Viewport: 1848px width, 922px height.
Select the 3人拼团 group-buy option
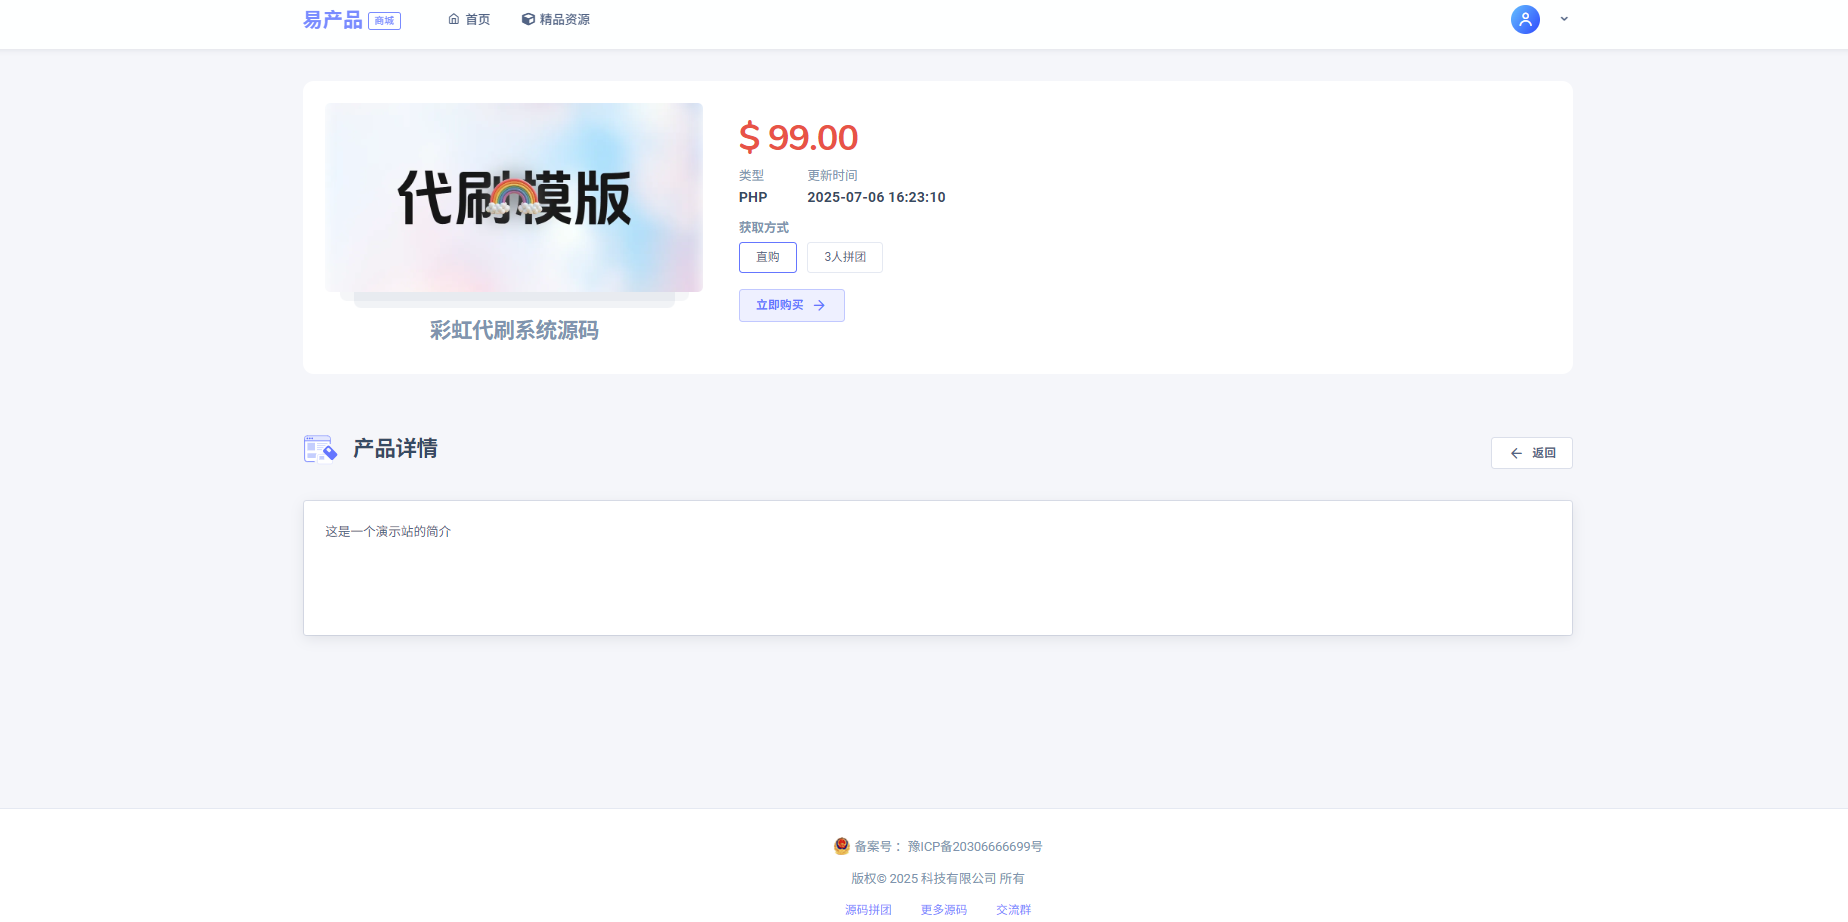click(845, 257)
